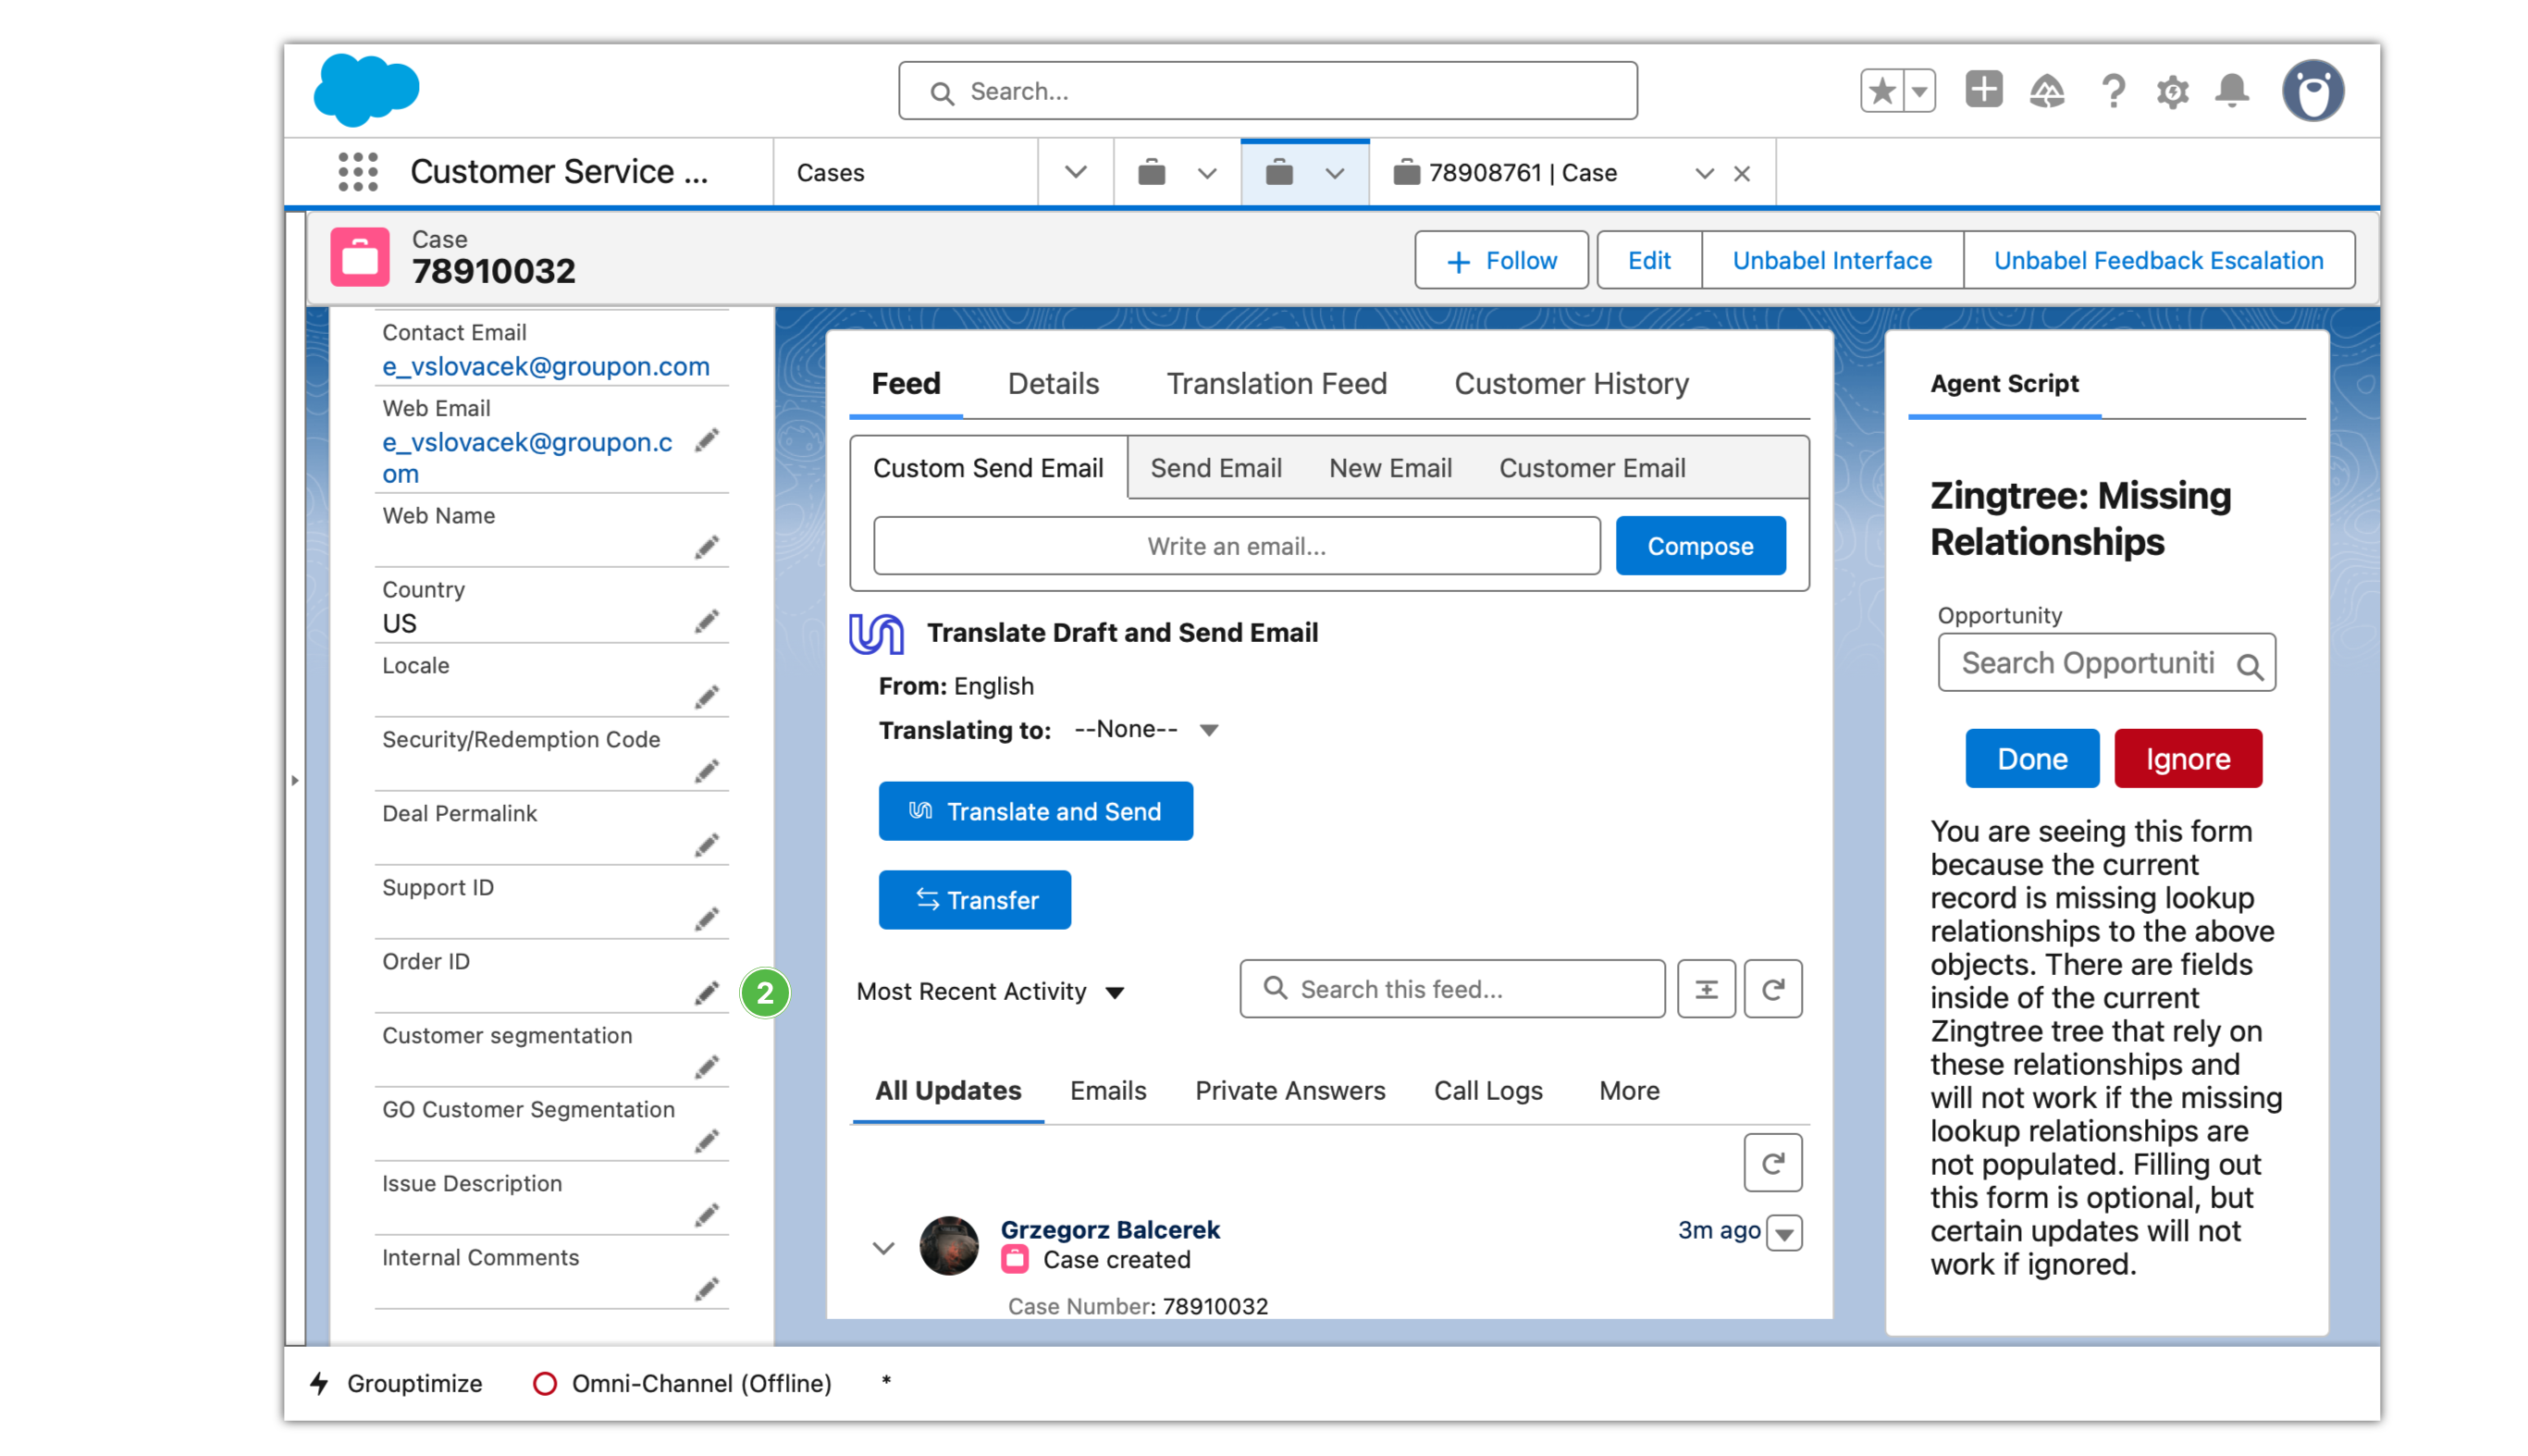2528x1456 pixels.
Task: Open the App Launcher grid icon
Action: tap(357, 172)
